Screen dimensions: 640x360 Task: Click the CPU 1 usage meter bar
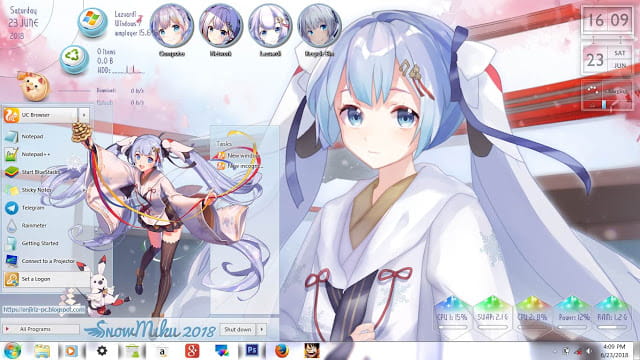click(x=452, y=327)
